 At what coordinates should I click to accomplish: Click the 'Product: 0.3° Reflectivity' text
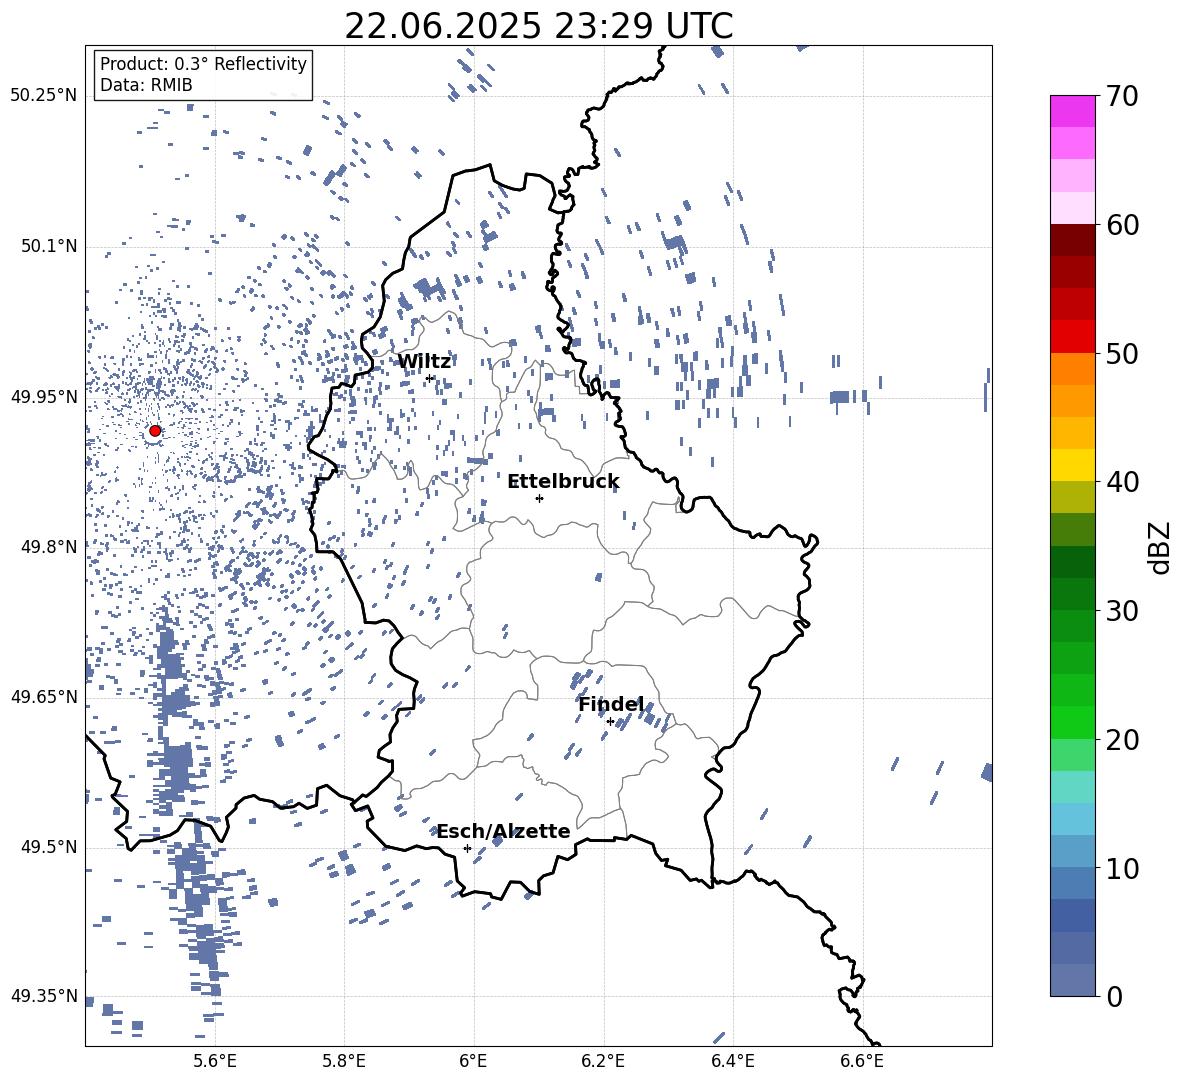[203, 64]
